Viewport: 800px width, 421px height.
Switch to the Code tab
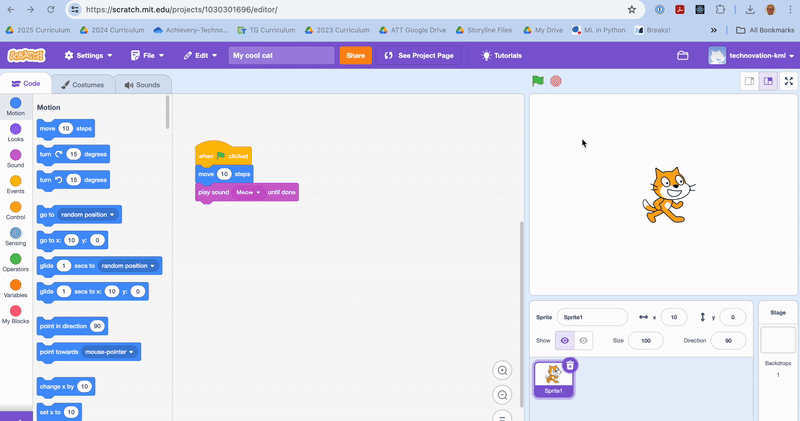click(x=26, y=84)
